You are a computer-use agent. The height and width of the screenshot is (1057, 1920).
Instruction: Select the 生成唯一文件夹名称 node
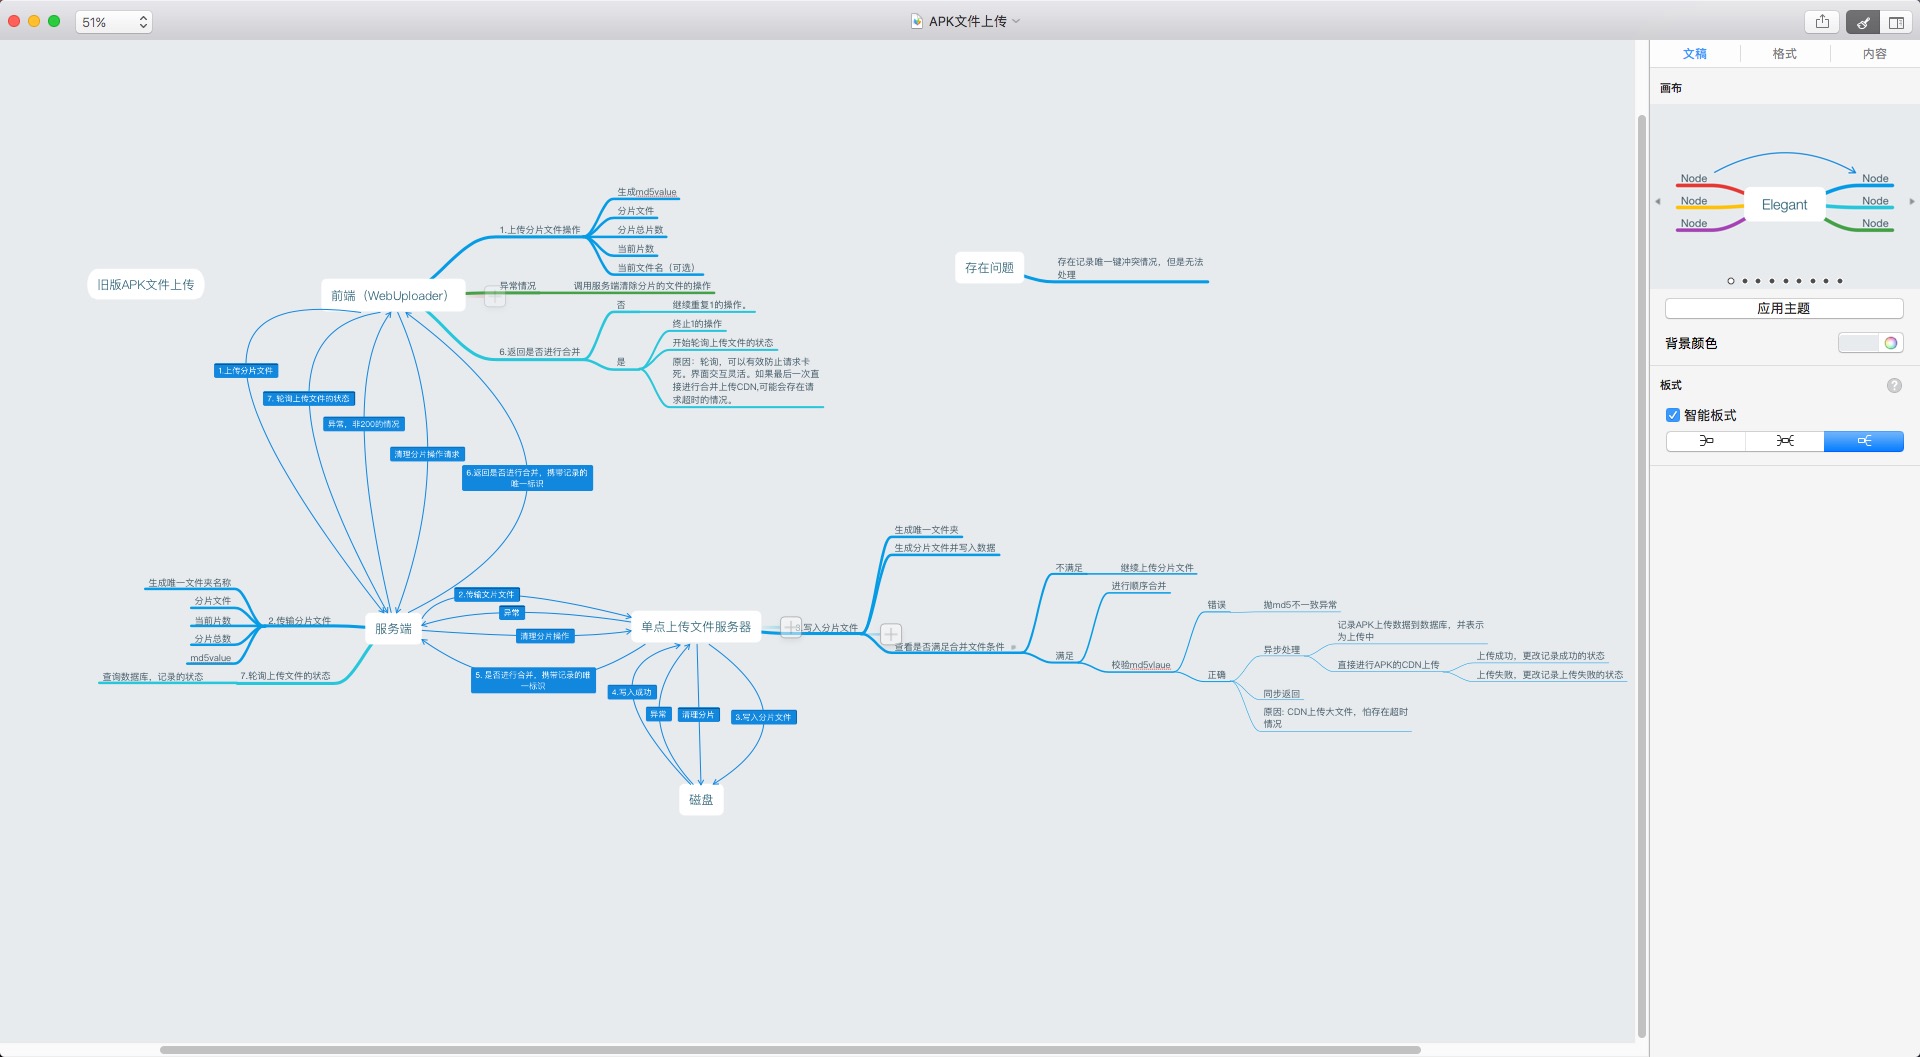click(x=190, y=583)
